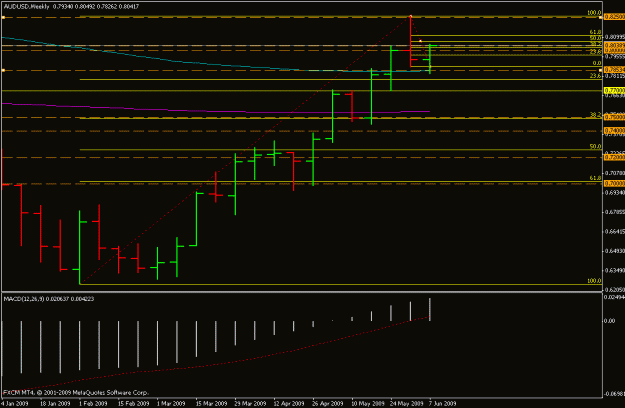Select the orange 0.7200 price tag
625x408 pixels.
614,157
